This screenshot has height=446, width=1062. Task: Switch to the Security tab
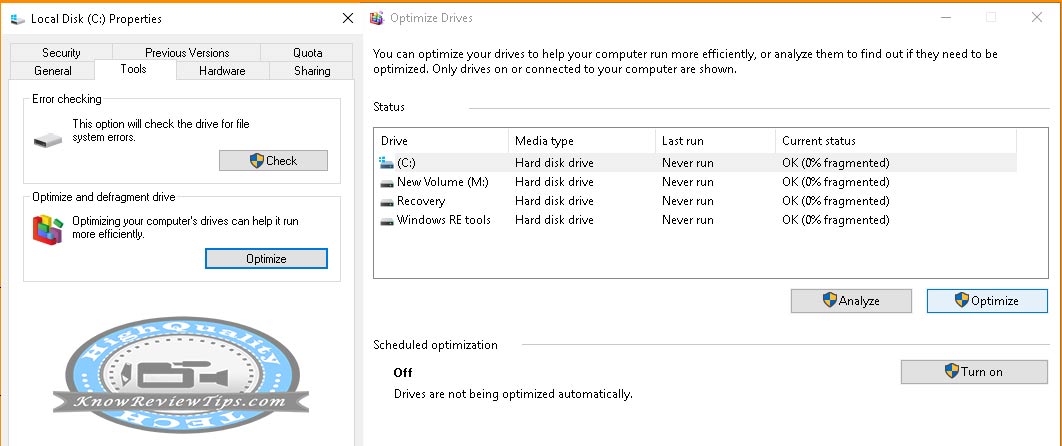point(61,53)
